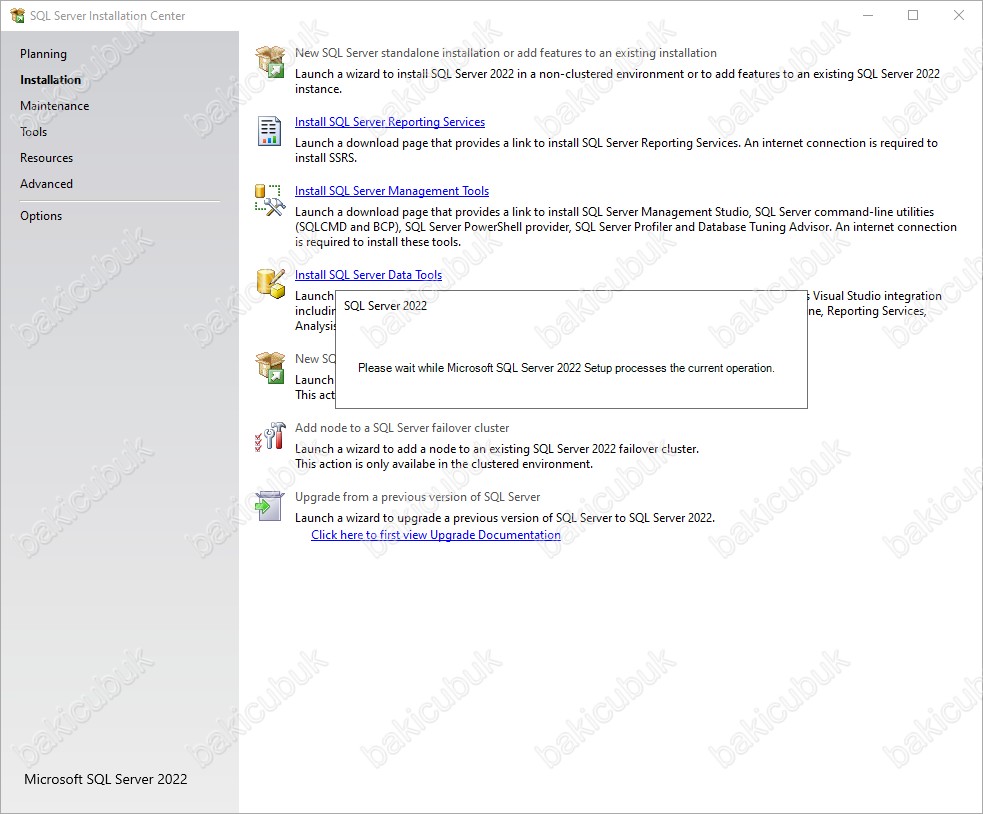Open Install SQL Server Management Tools link
983x814 pixels.
pyautogui.click(x=392, y=191)
